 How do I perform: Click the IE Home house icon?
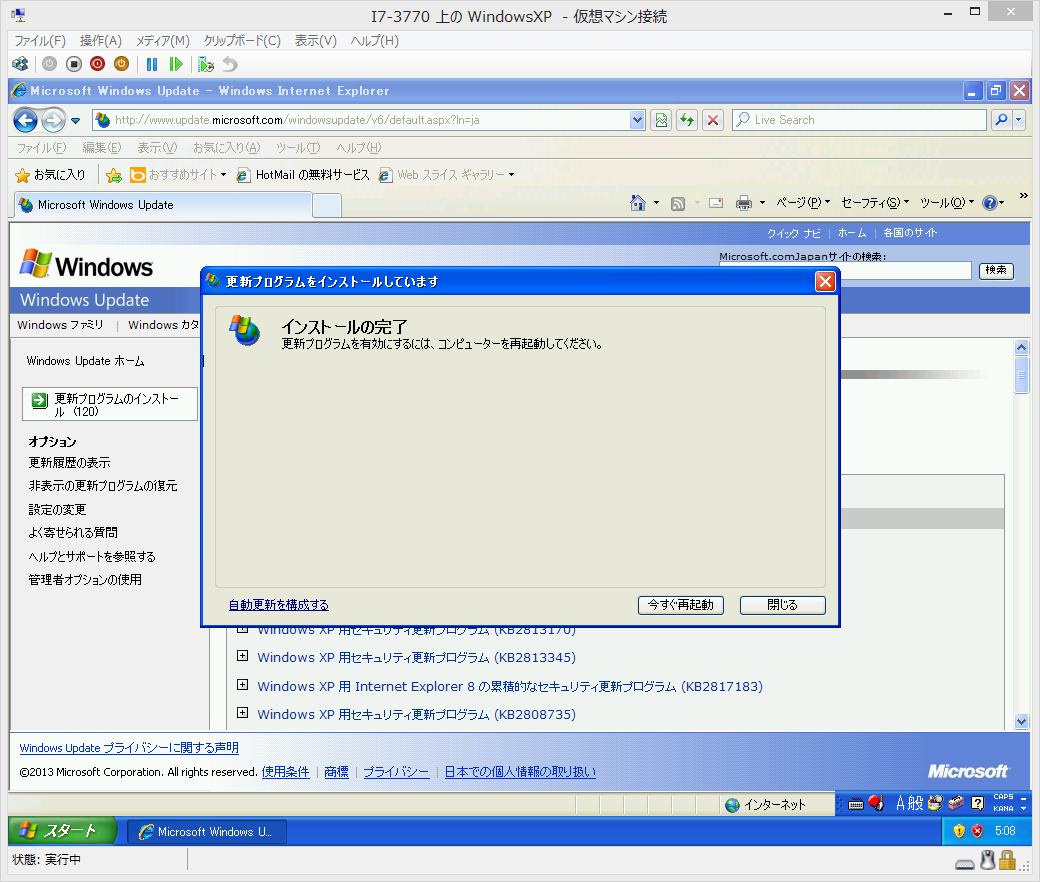coord(638,203)
